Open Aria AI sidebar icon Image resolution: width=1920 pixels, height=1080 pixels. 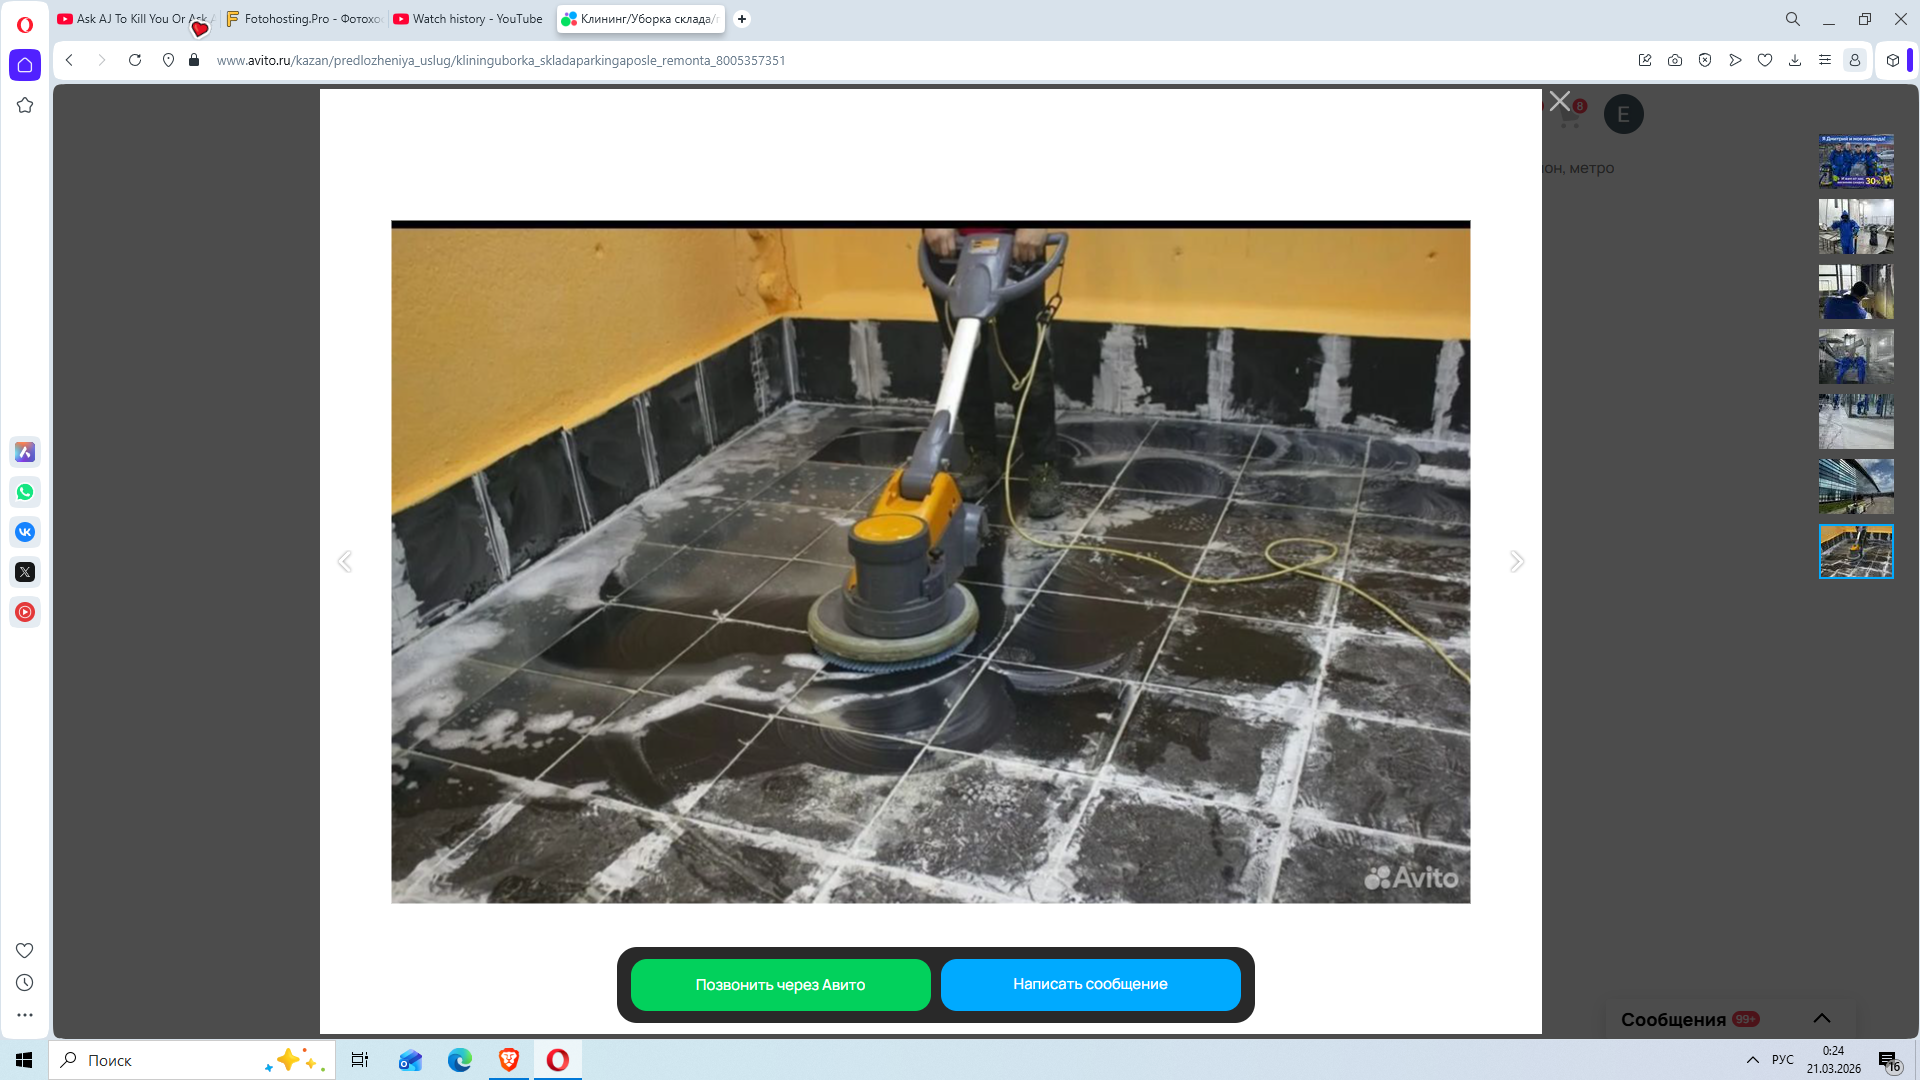click(x=25, y=452)
